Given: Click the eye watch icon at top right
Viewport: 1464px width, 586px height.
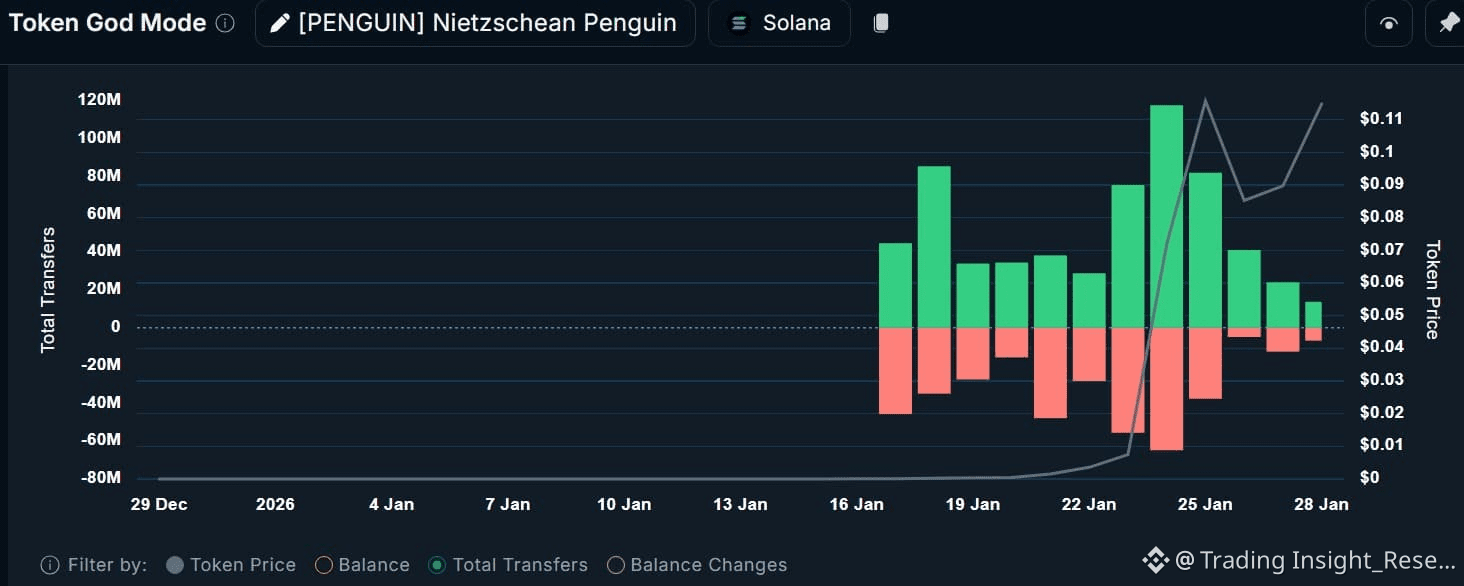Looking at the screenshot, I should pyautogui.click(x=1388, y=24).
